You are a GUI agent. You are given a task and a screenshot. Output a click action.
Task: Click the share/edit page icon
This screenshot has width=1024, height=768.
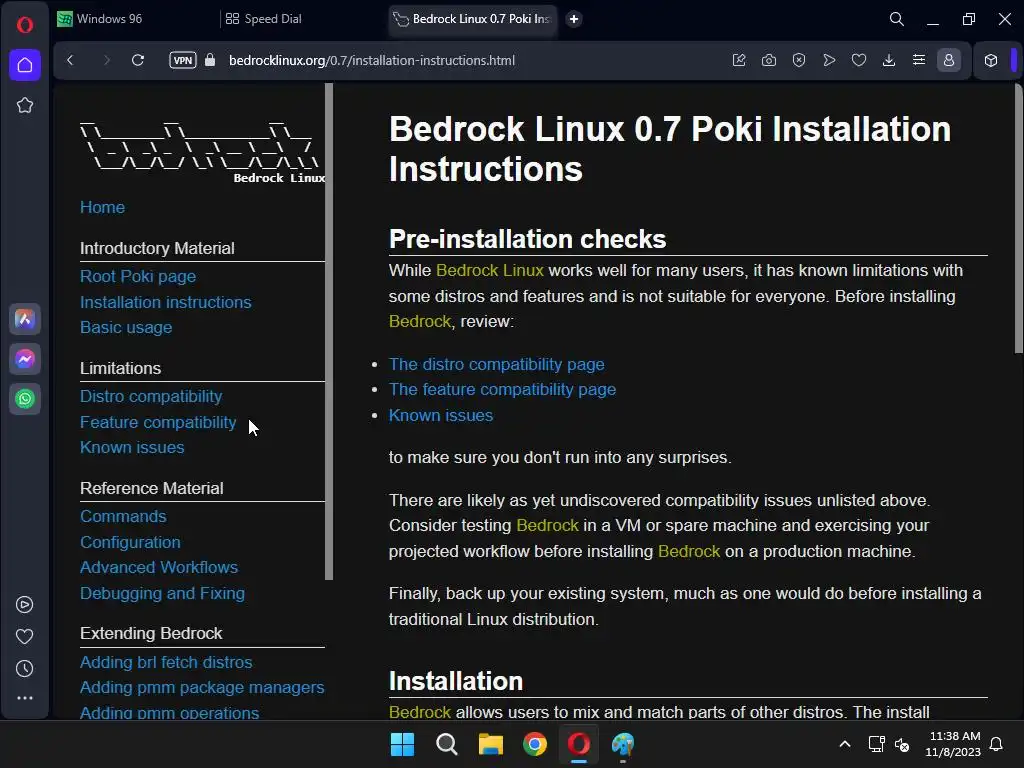[739, 60]
